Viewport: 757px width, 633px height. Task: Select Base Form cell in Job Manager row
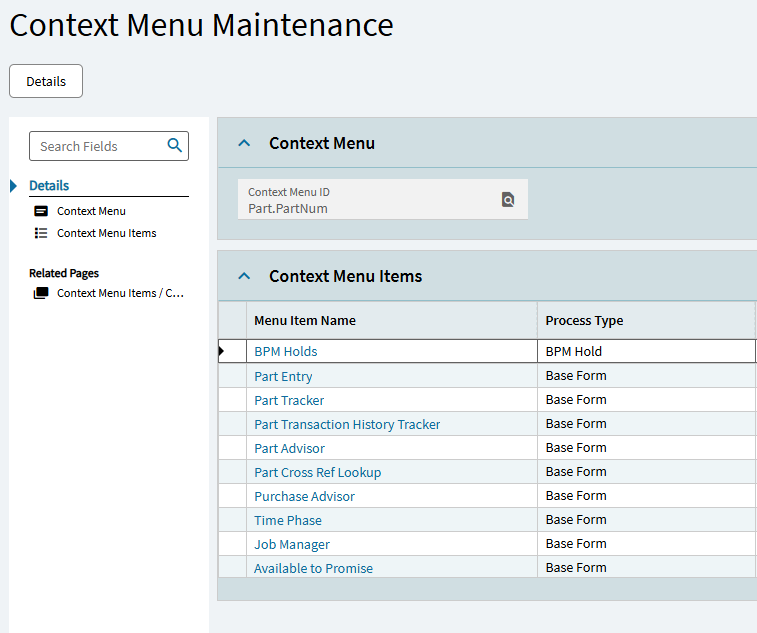[x=646, y=544]
